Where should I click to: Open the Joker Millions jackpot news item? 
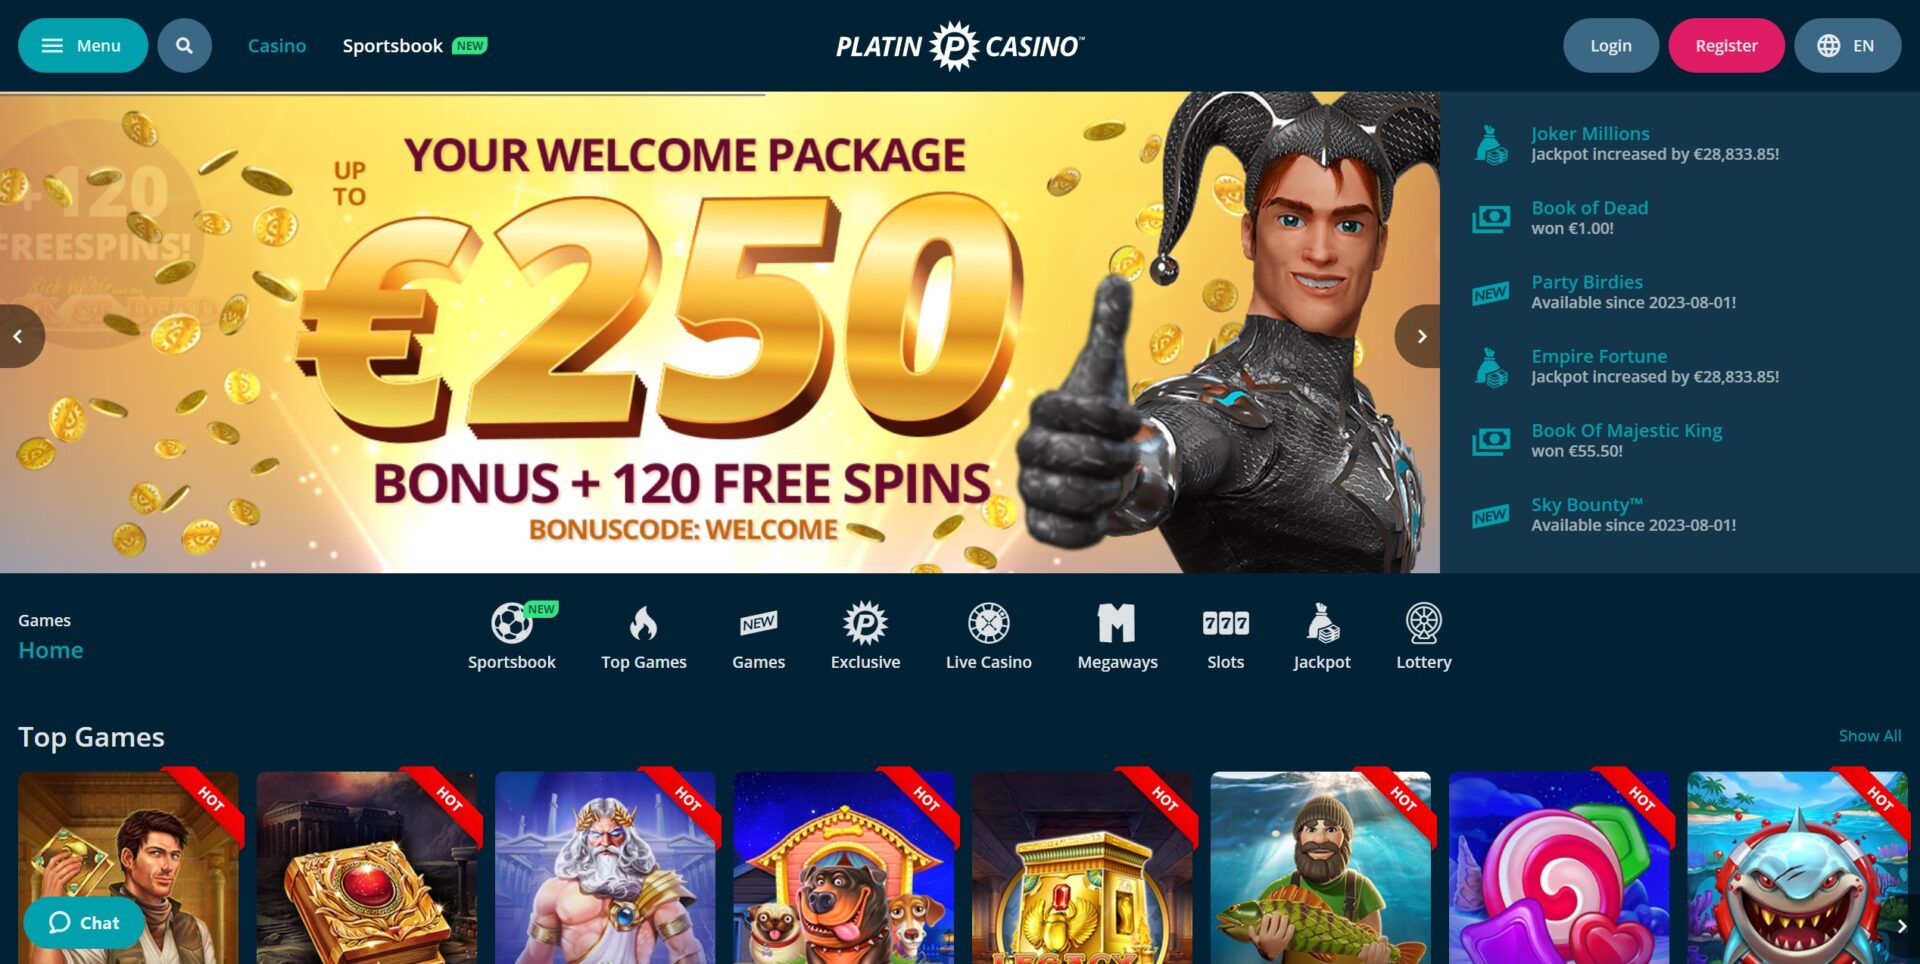click(x=1626, y=143)
